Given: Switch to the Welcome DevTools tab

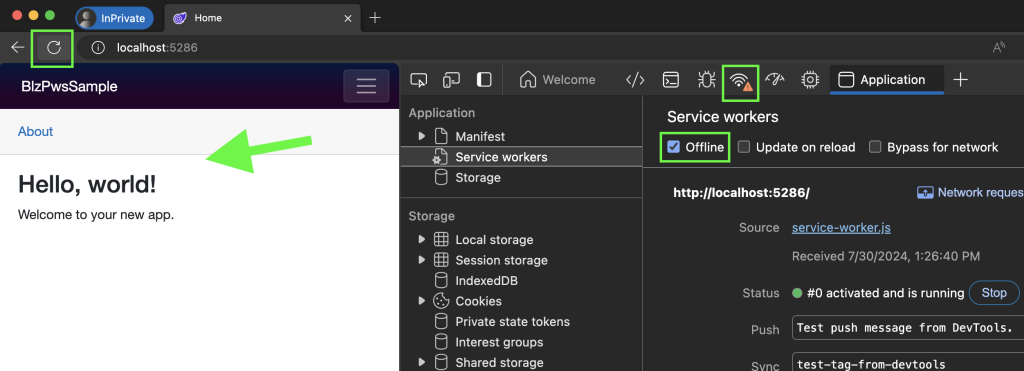Looking at the screenshot, I should click(558, 80).
